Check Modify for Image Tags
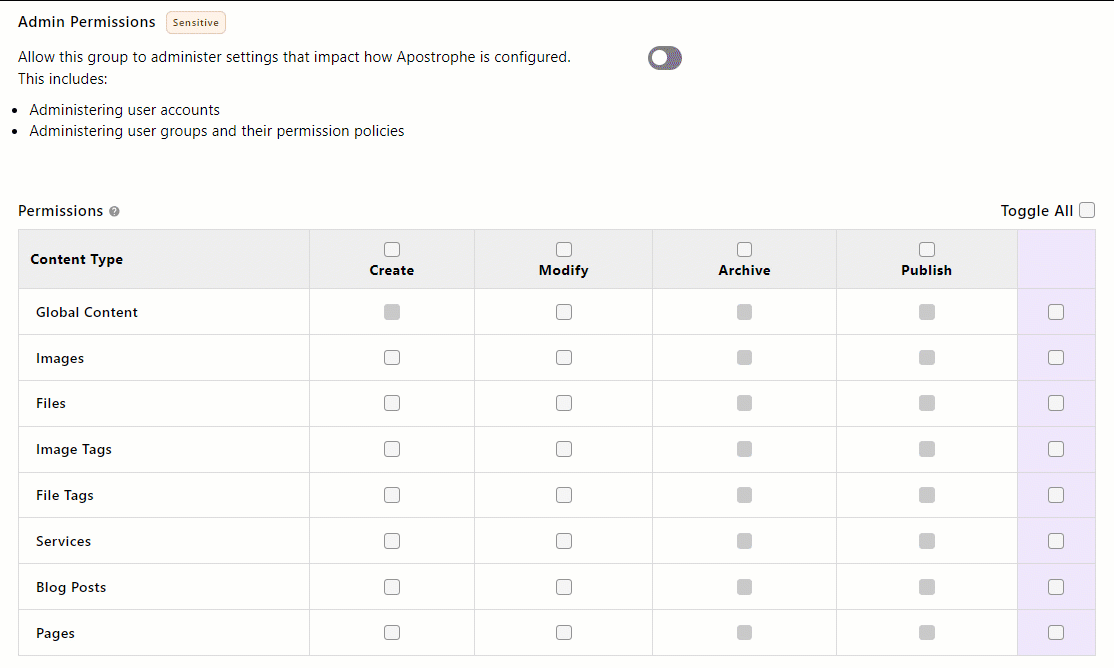The width and height of the screenshot is (1114, 668). click(x=563, y=449)
